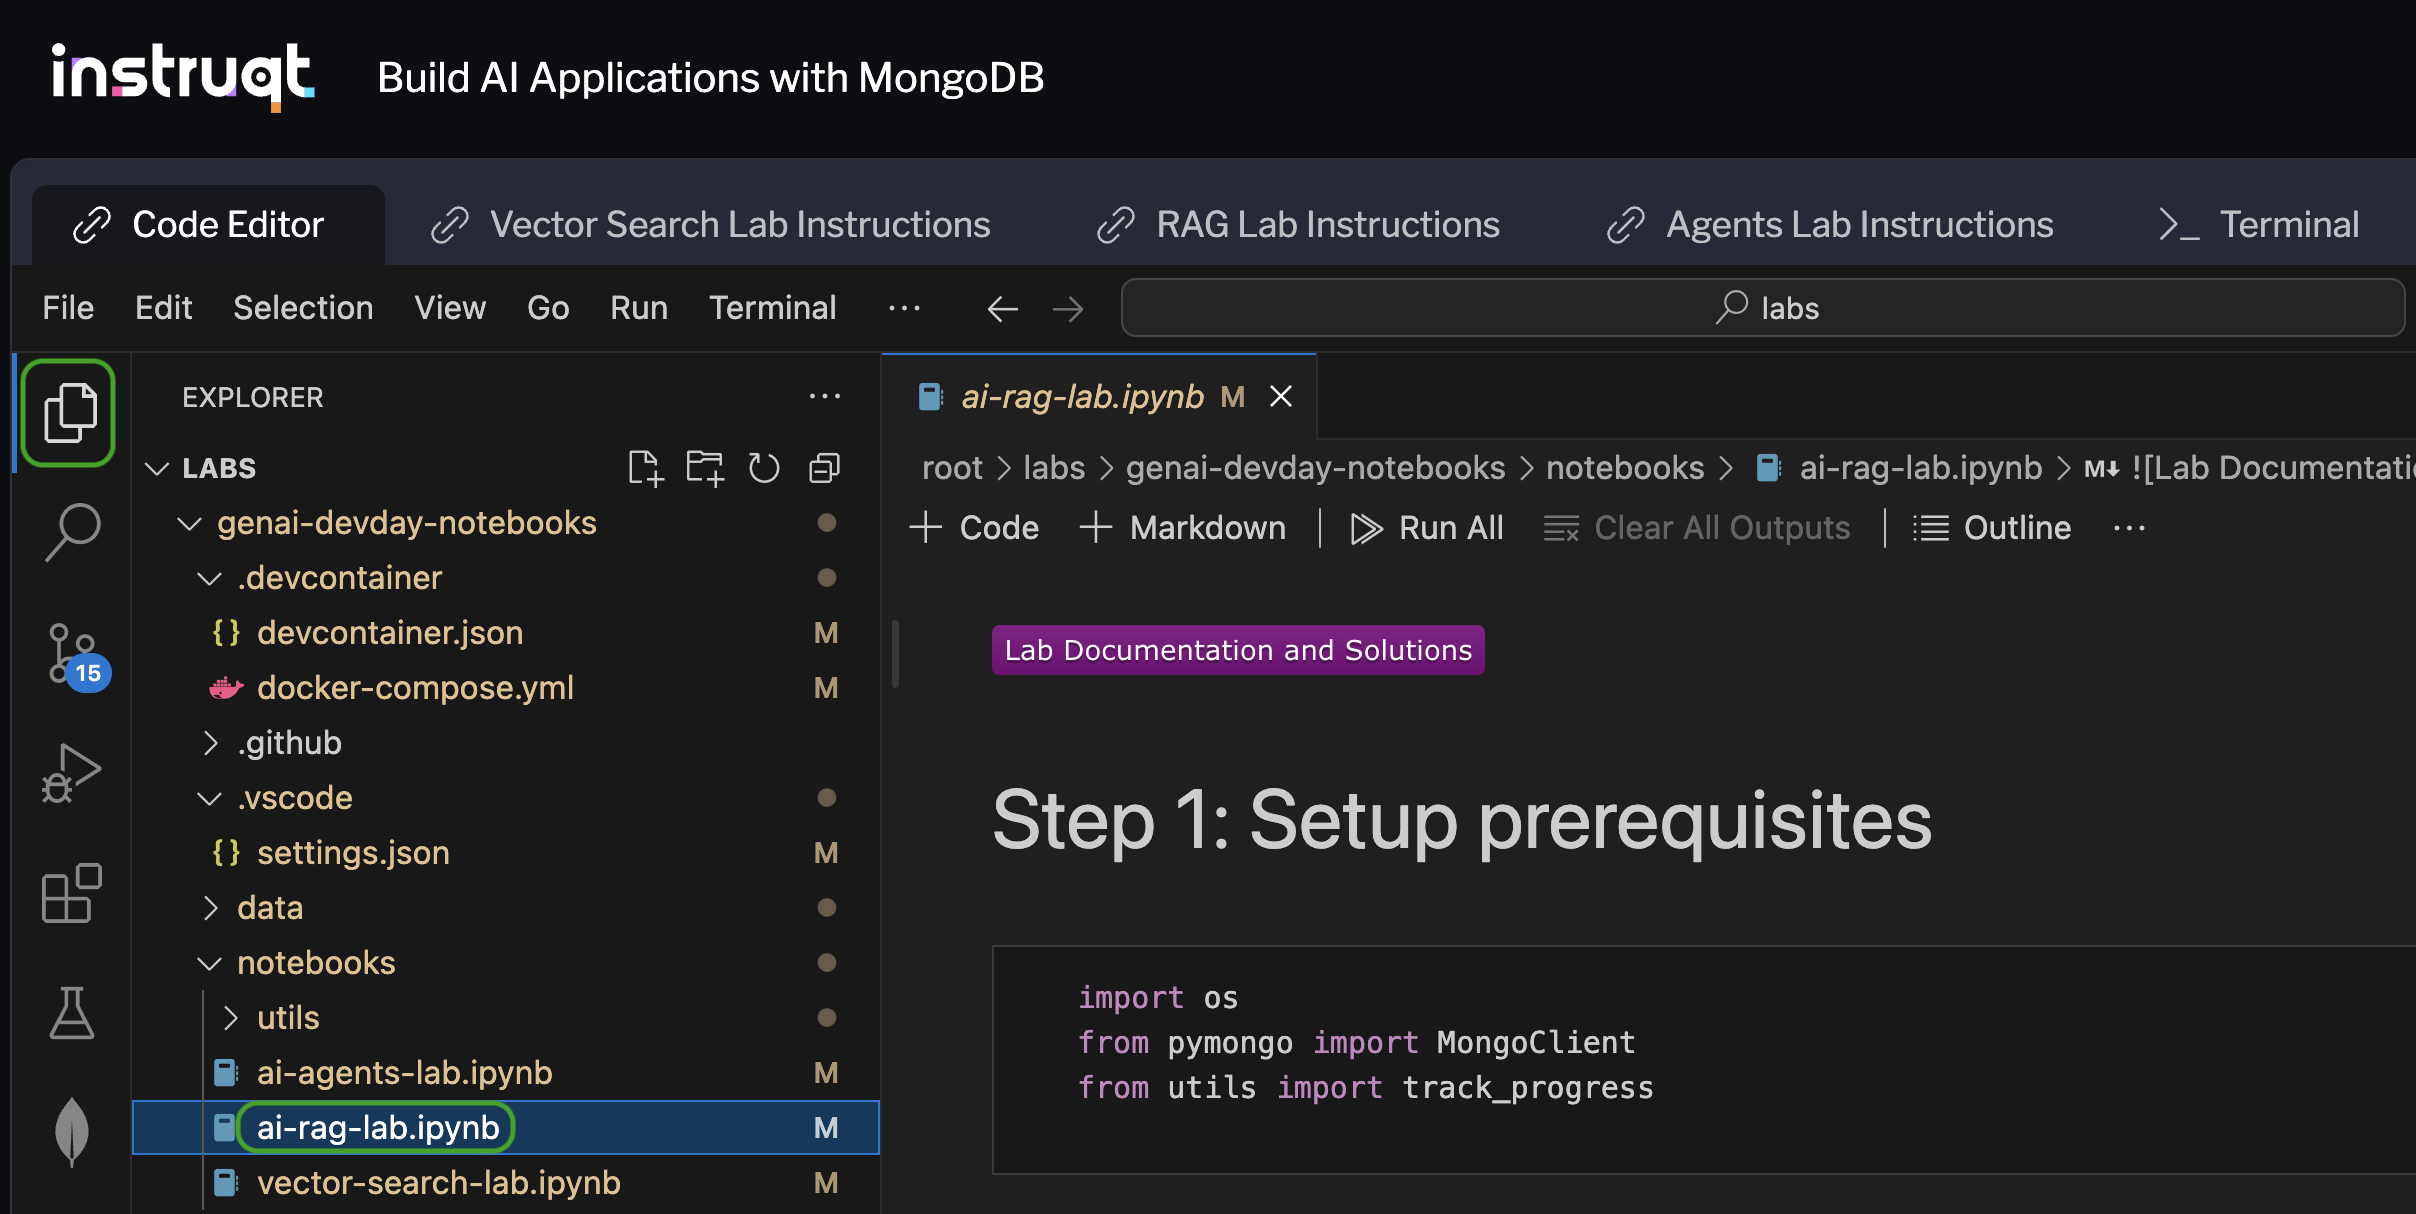Add a new Code cell

coord(974,528)
